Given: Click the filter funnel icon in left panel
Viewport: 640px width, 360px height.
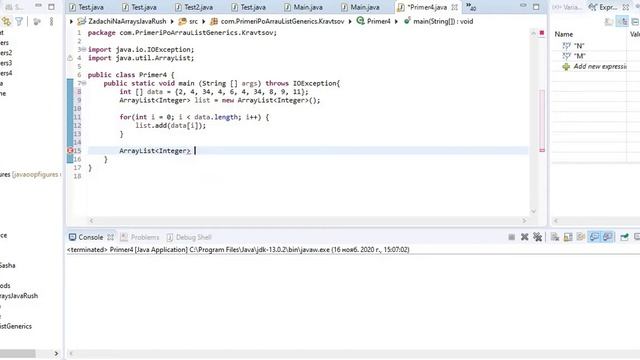Looking at the screenshot, I should tap(19, 21).
